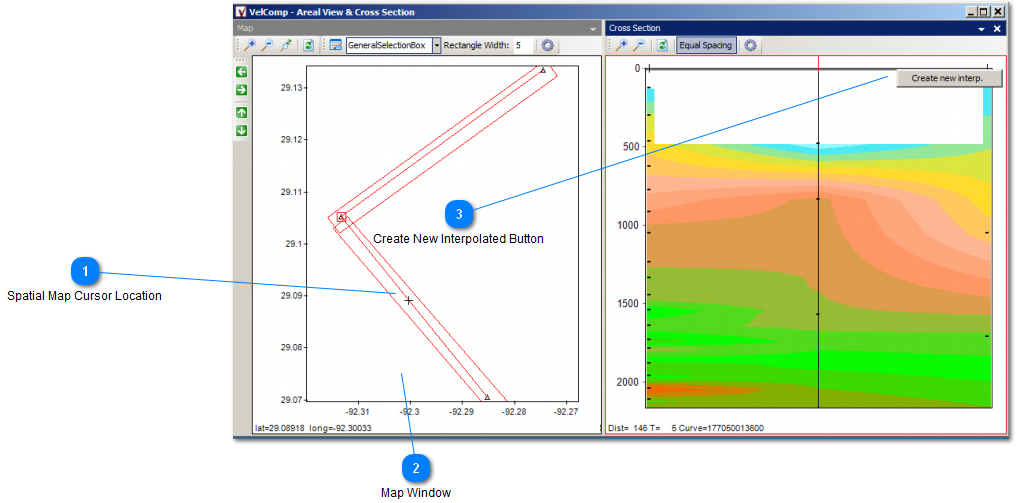Refresh the Cross Section view
The width and height of the screenshot is (1022, 503).
(x=662, y=46)
